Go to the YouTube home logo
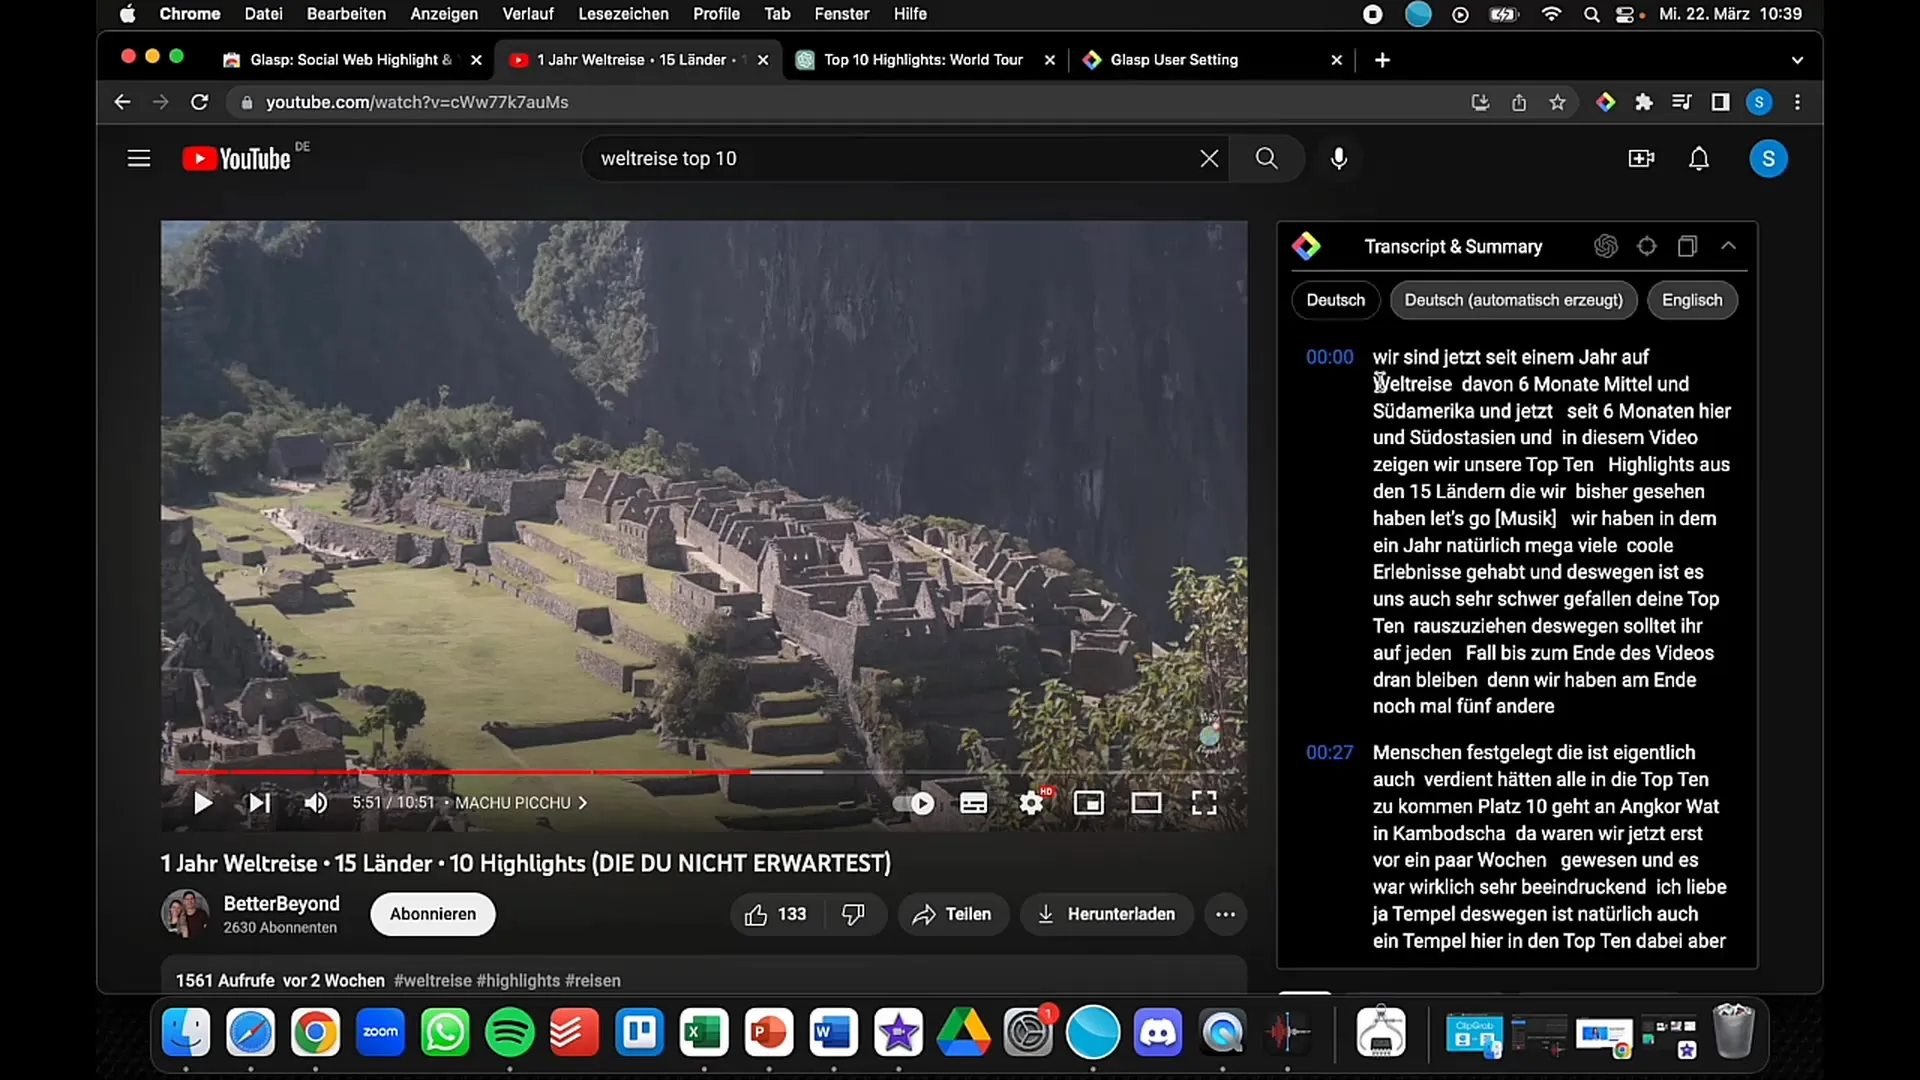The width and height of the screenshot is (1920, 1080). click(236, 159)
